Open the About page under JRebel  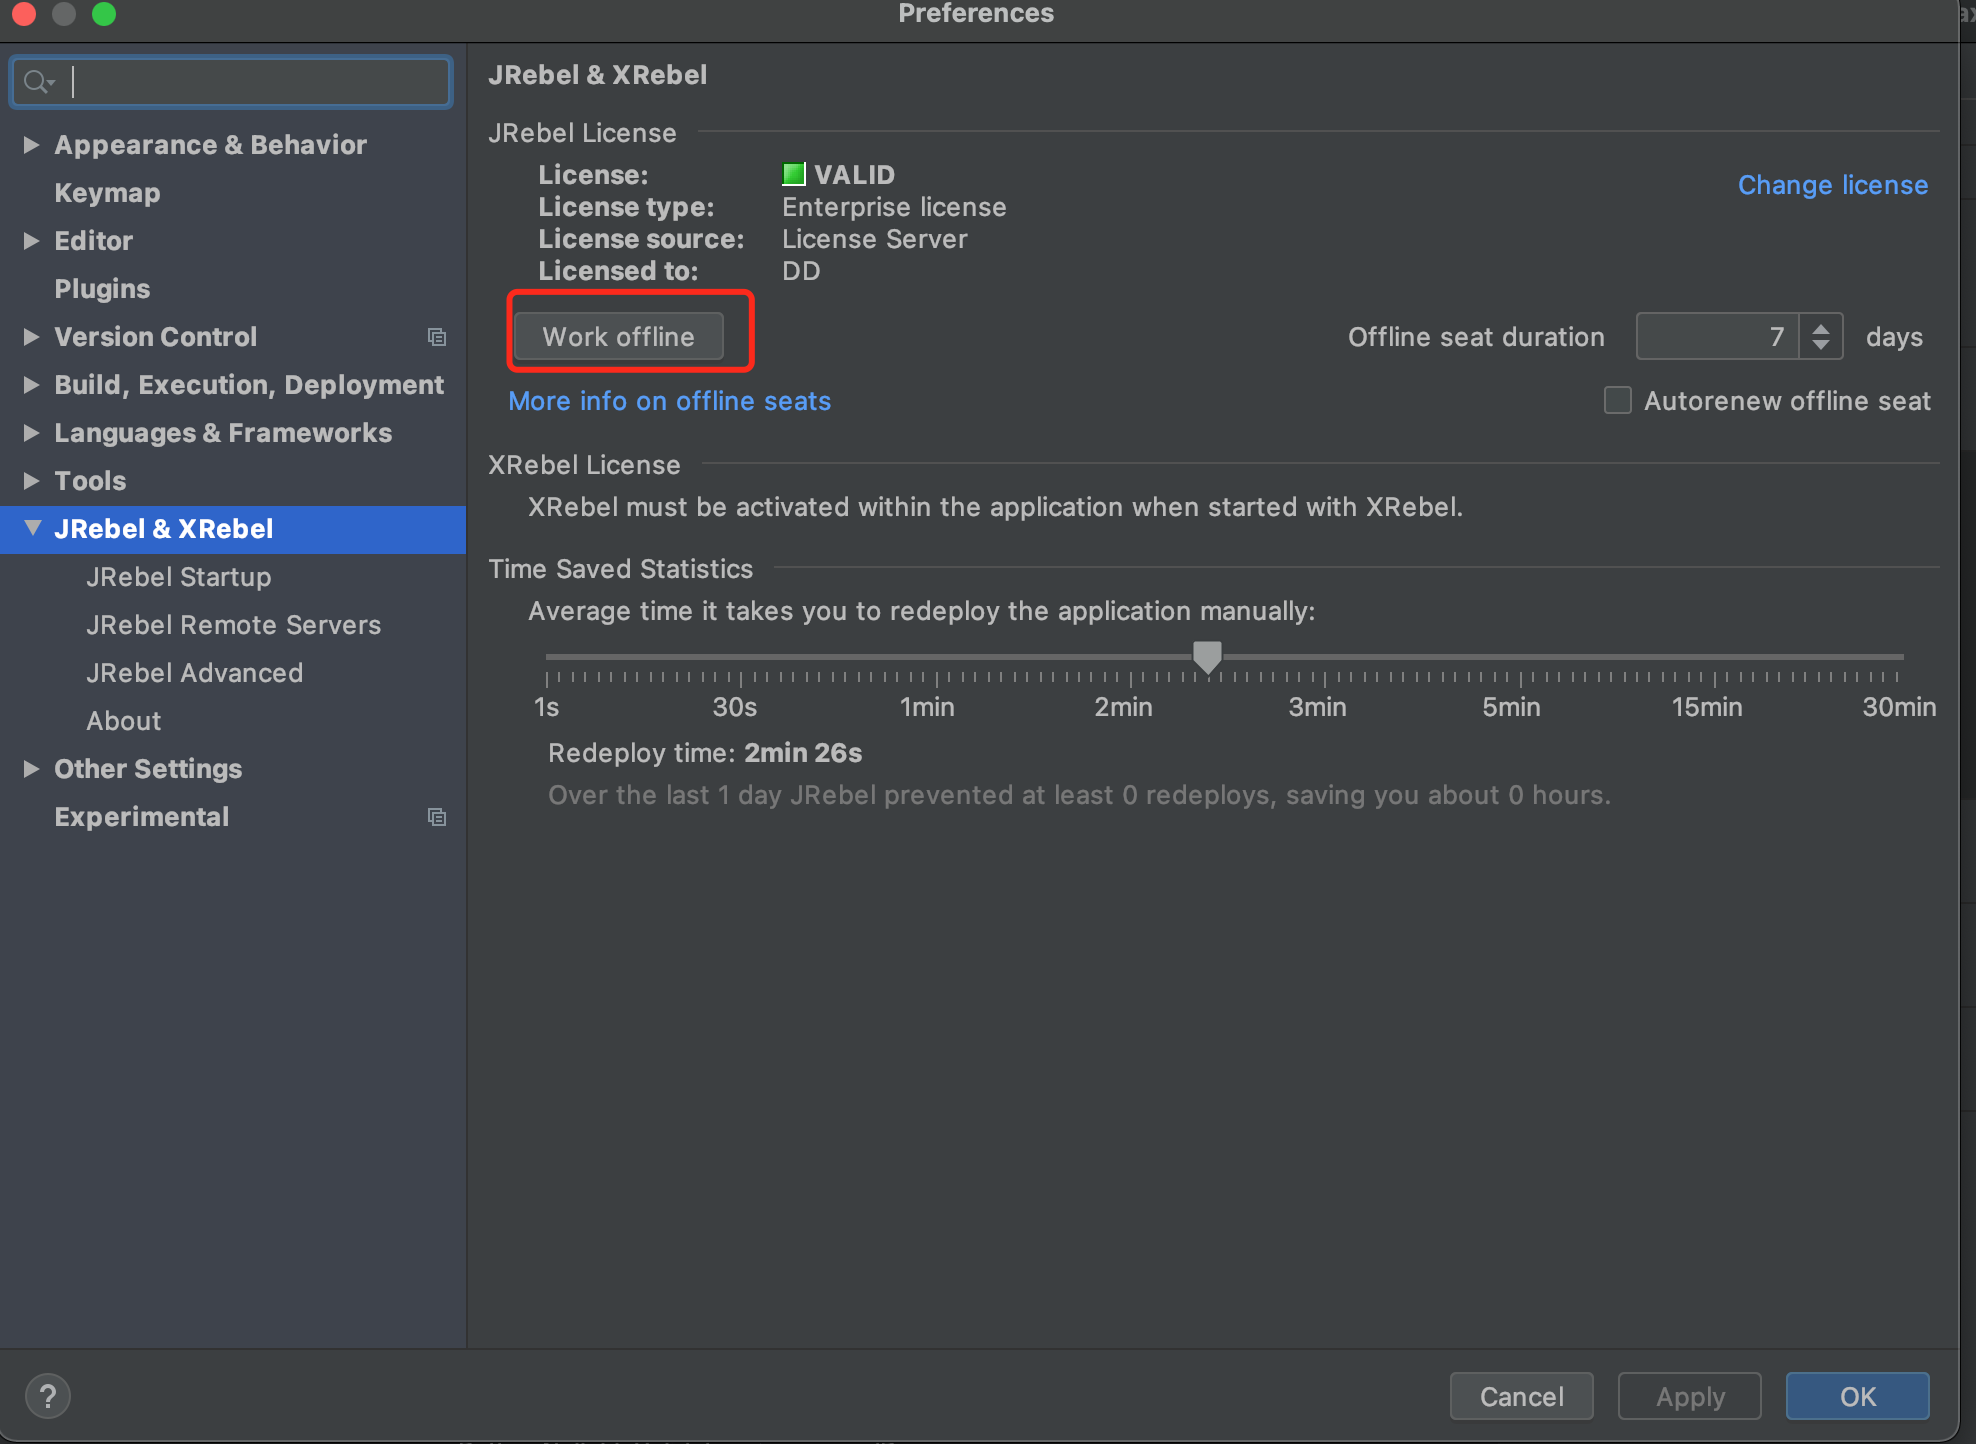(124, 721)
